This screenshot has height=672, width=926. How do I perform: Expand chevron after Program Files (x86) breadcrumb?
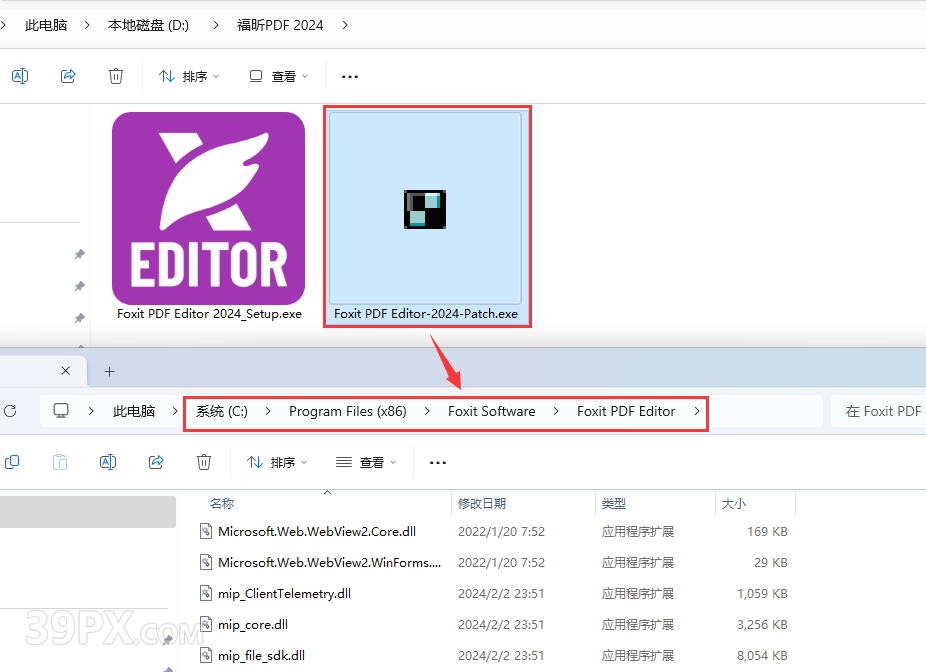click(x=427, y=411)
